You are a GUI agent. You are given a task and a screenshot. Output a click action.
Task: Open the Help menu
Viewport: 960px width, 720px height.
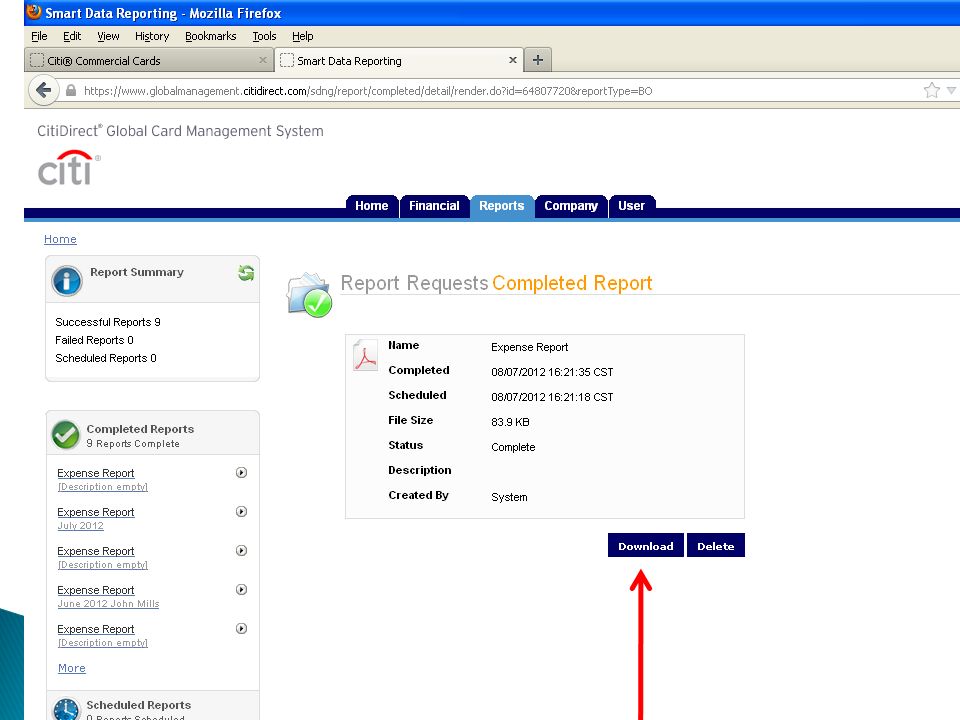[302, 36]
